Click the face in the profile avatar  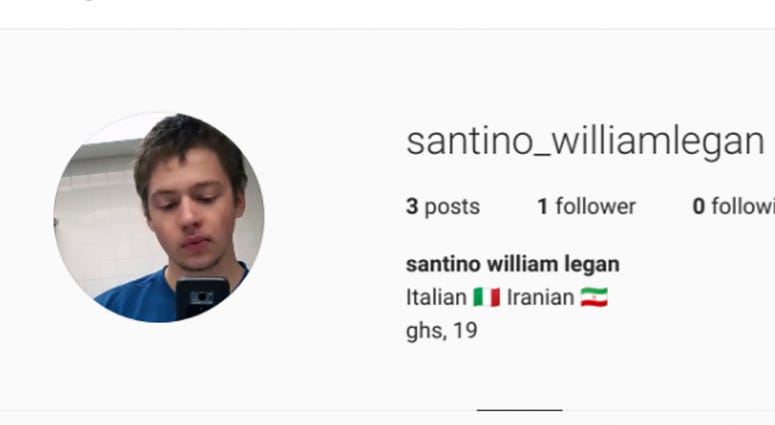(x=193, y=212)
